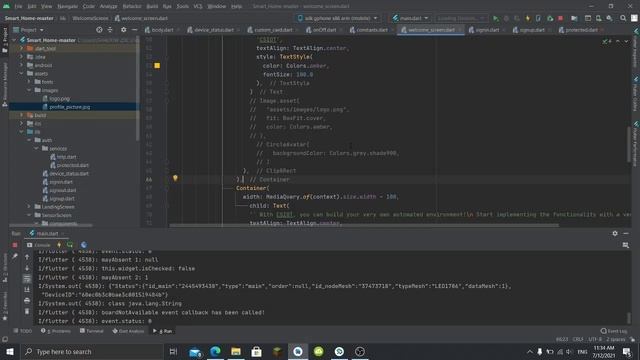Expand the android folder
Image resolution: width=640 pixels, height=360 pixels.
(x=22, y=65)
